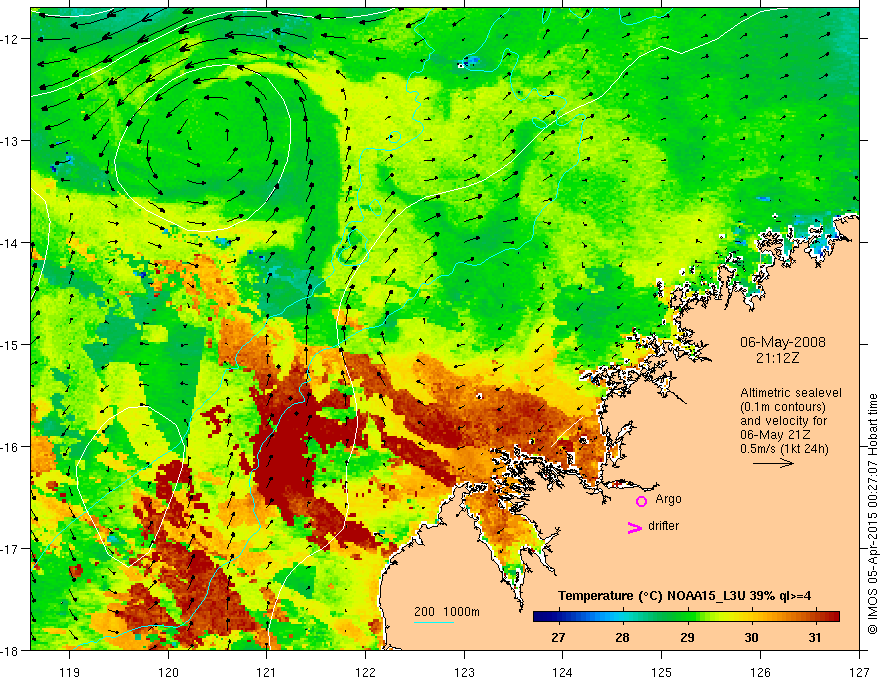
Task: Click the '124' longitude axis label
Action: coord(563,672)
